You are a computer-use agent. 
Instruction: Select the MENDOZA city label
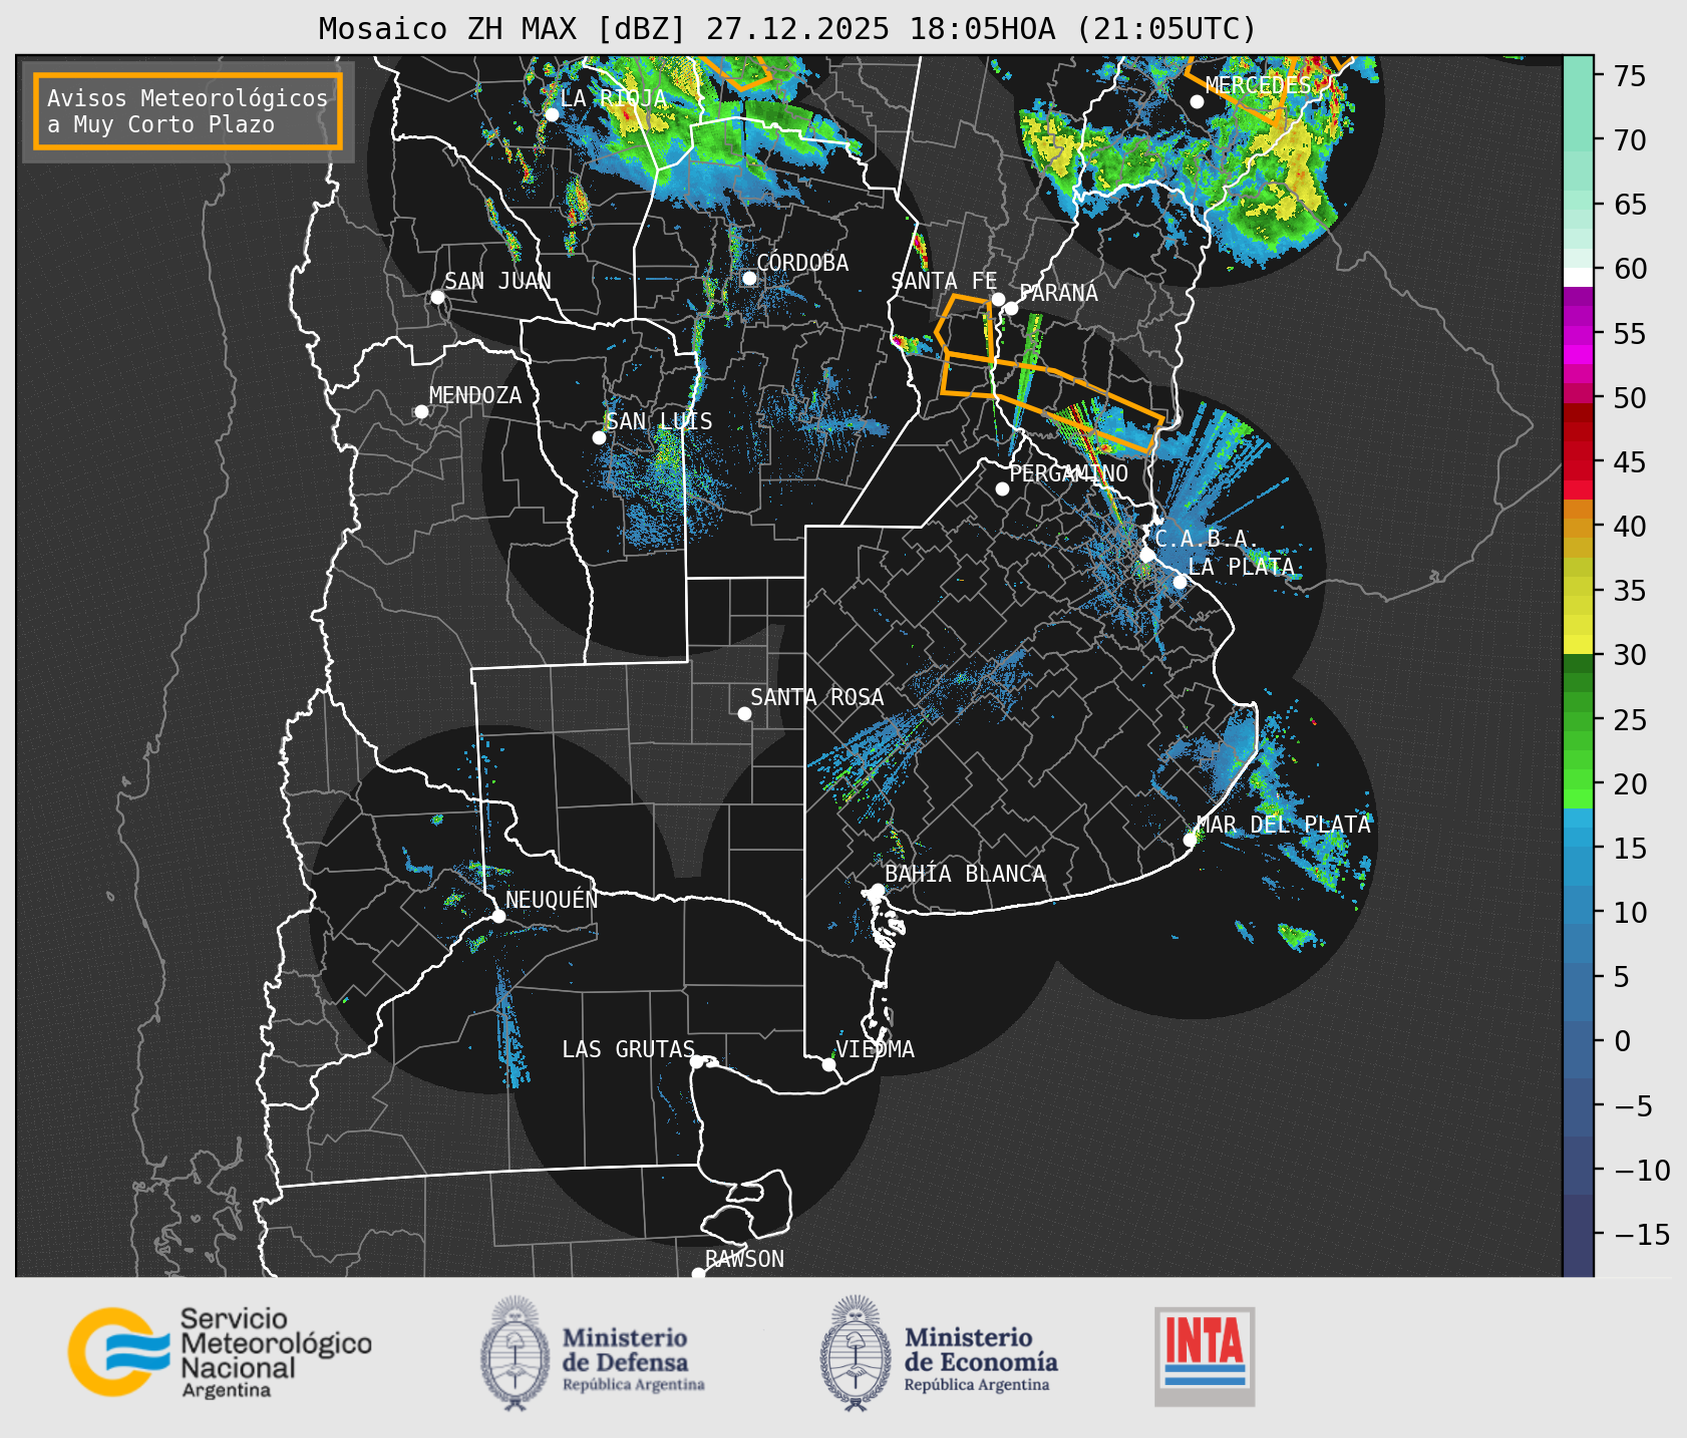click(x=475, y=396)
